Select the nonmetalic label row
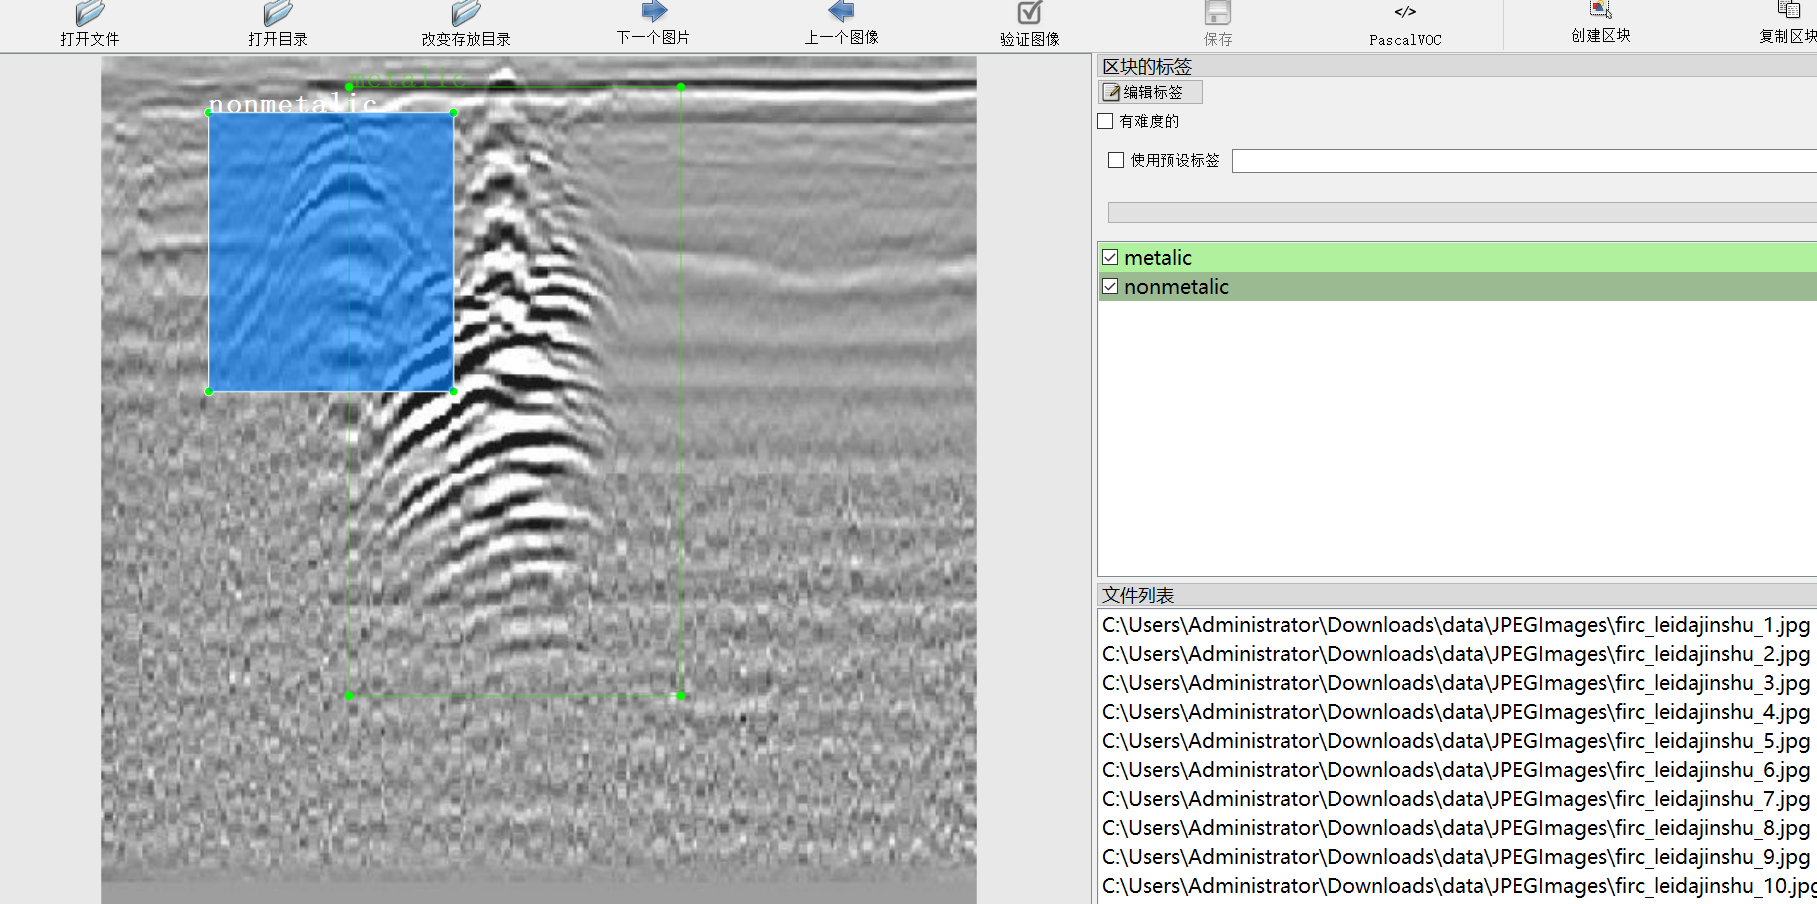Screen dimensions: 1817x904 (x=1457, y=287)
